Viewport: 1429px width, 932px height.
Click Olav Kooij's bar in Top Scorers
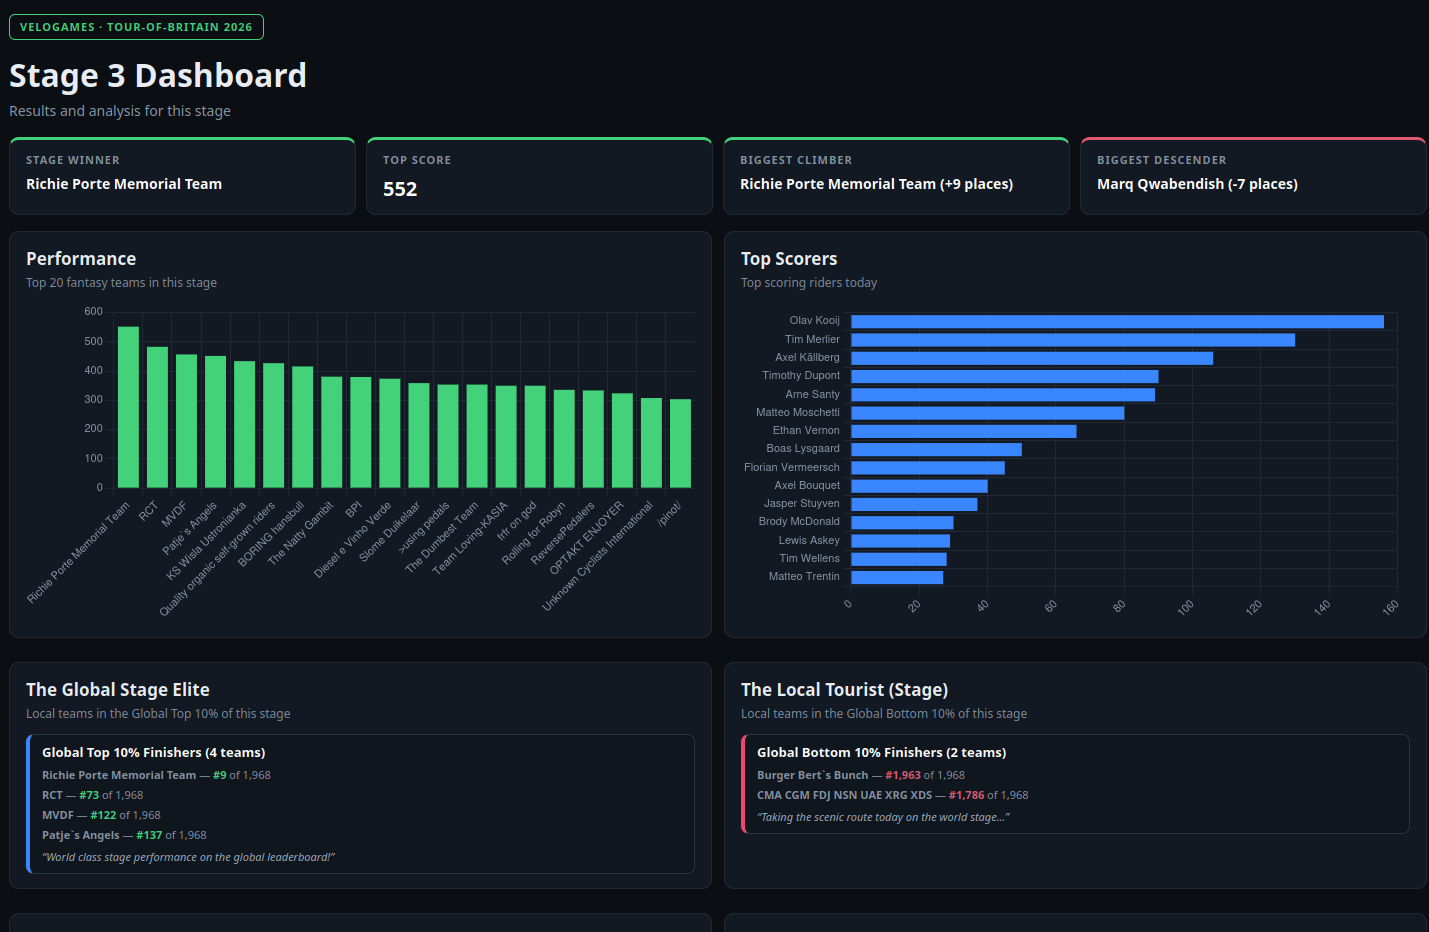point(1117,321)
